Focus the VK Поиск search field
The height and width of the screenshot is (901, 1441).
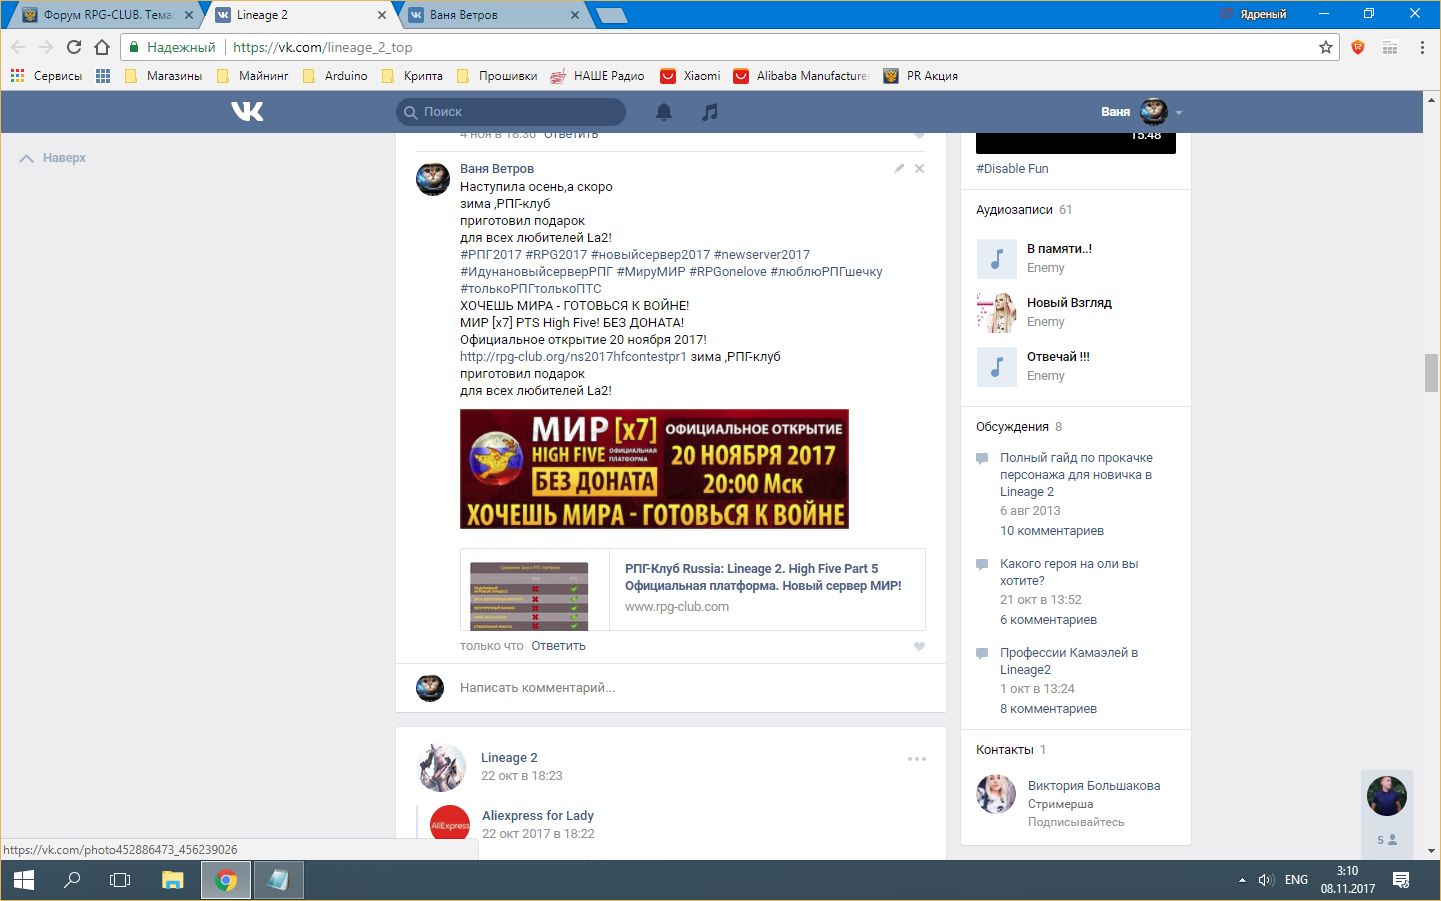tap(511, 112)
